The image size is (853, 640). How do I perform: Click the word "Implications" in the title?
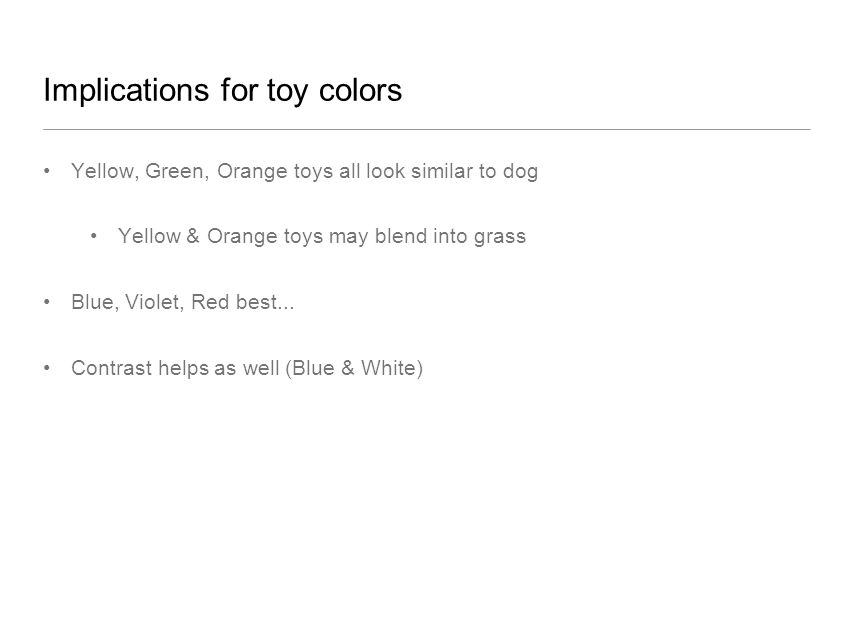126,90
